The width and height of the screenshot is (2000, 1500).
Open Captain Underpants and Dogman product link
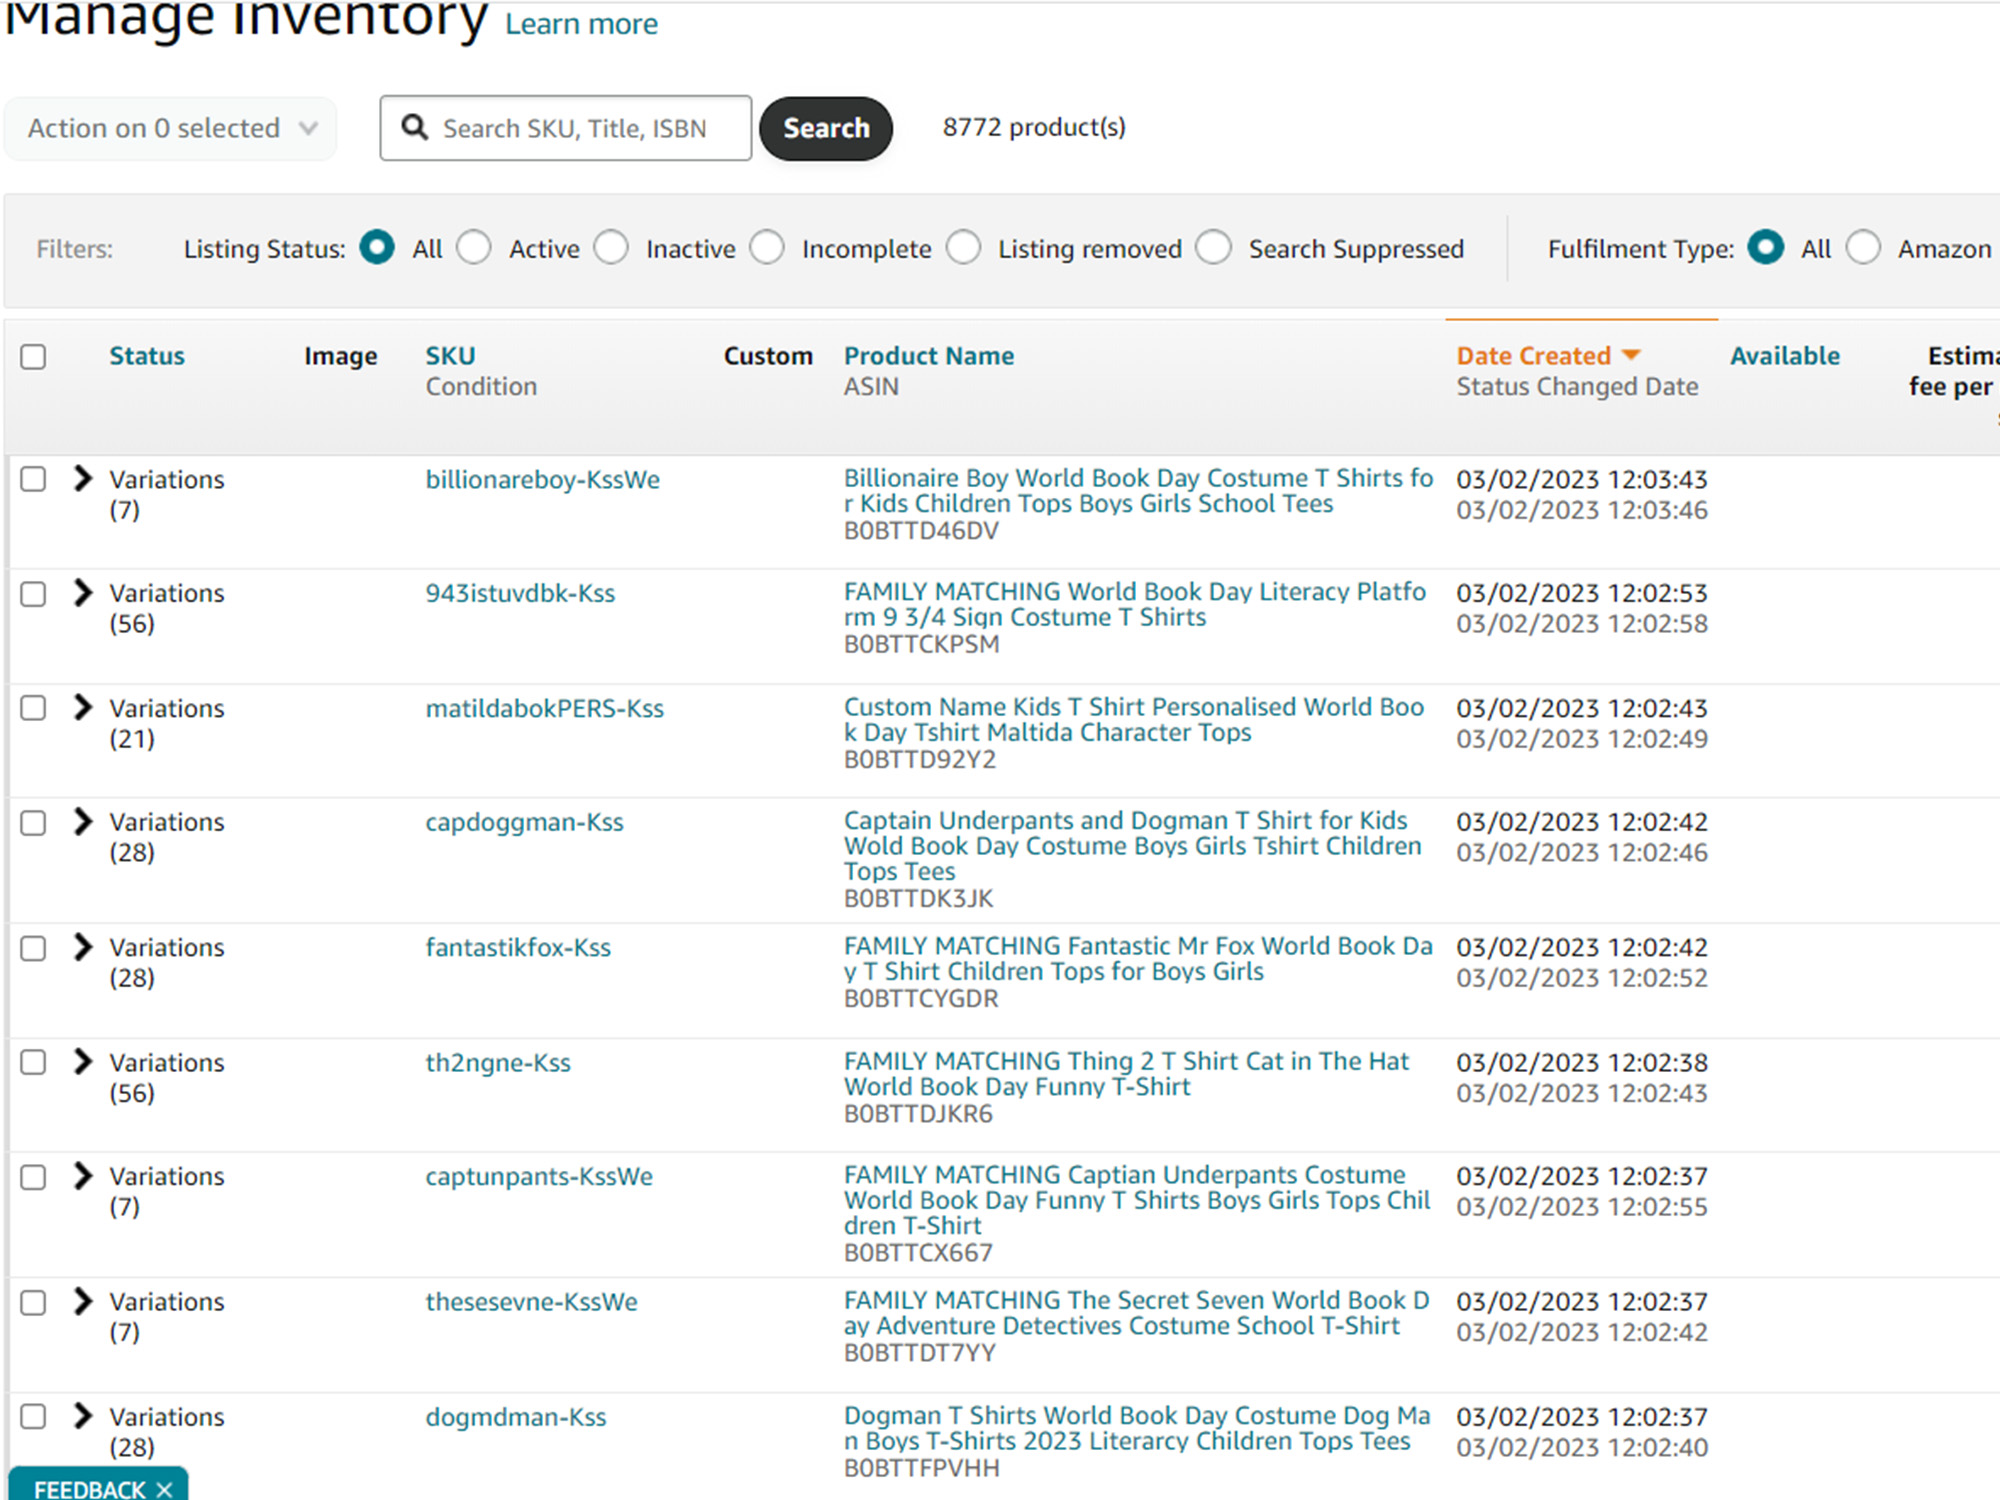1133,846
